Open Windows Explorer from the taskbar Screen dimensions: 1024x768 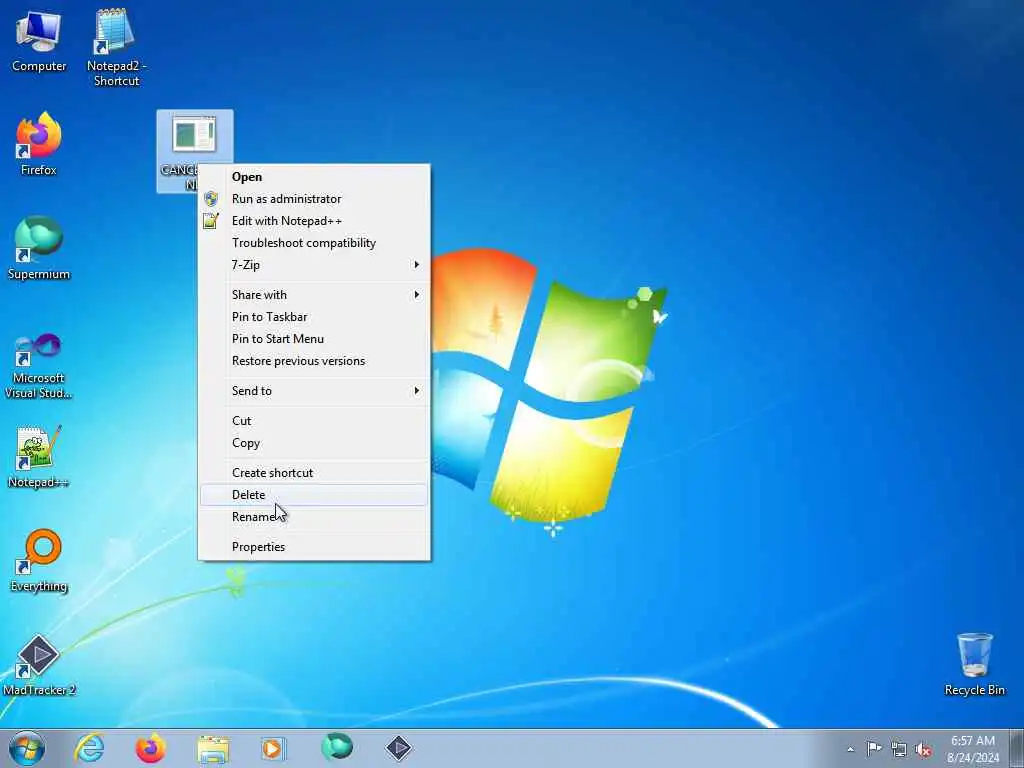click(213, 749)
